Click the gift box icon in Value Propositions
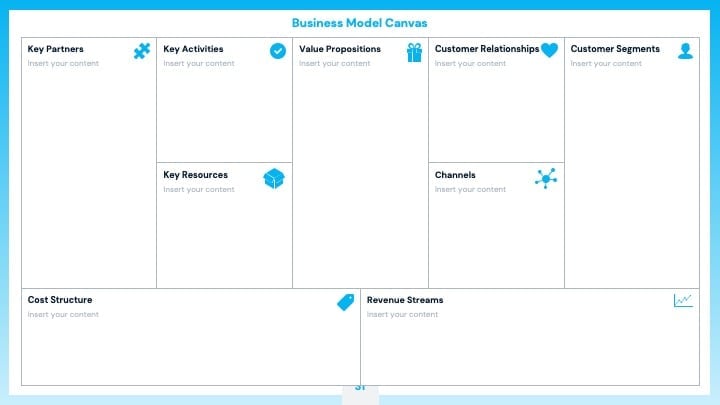 [414, 52]
